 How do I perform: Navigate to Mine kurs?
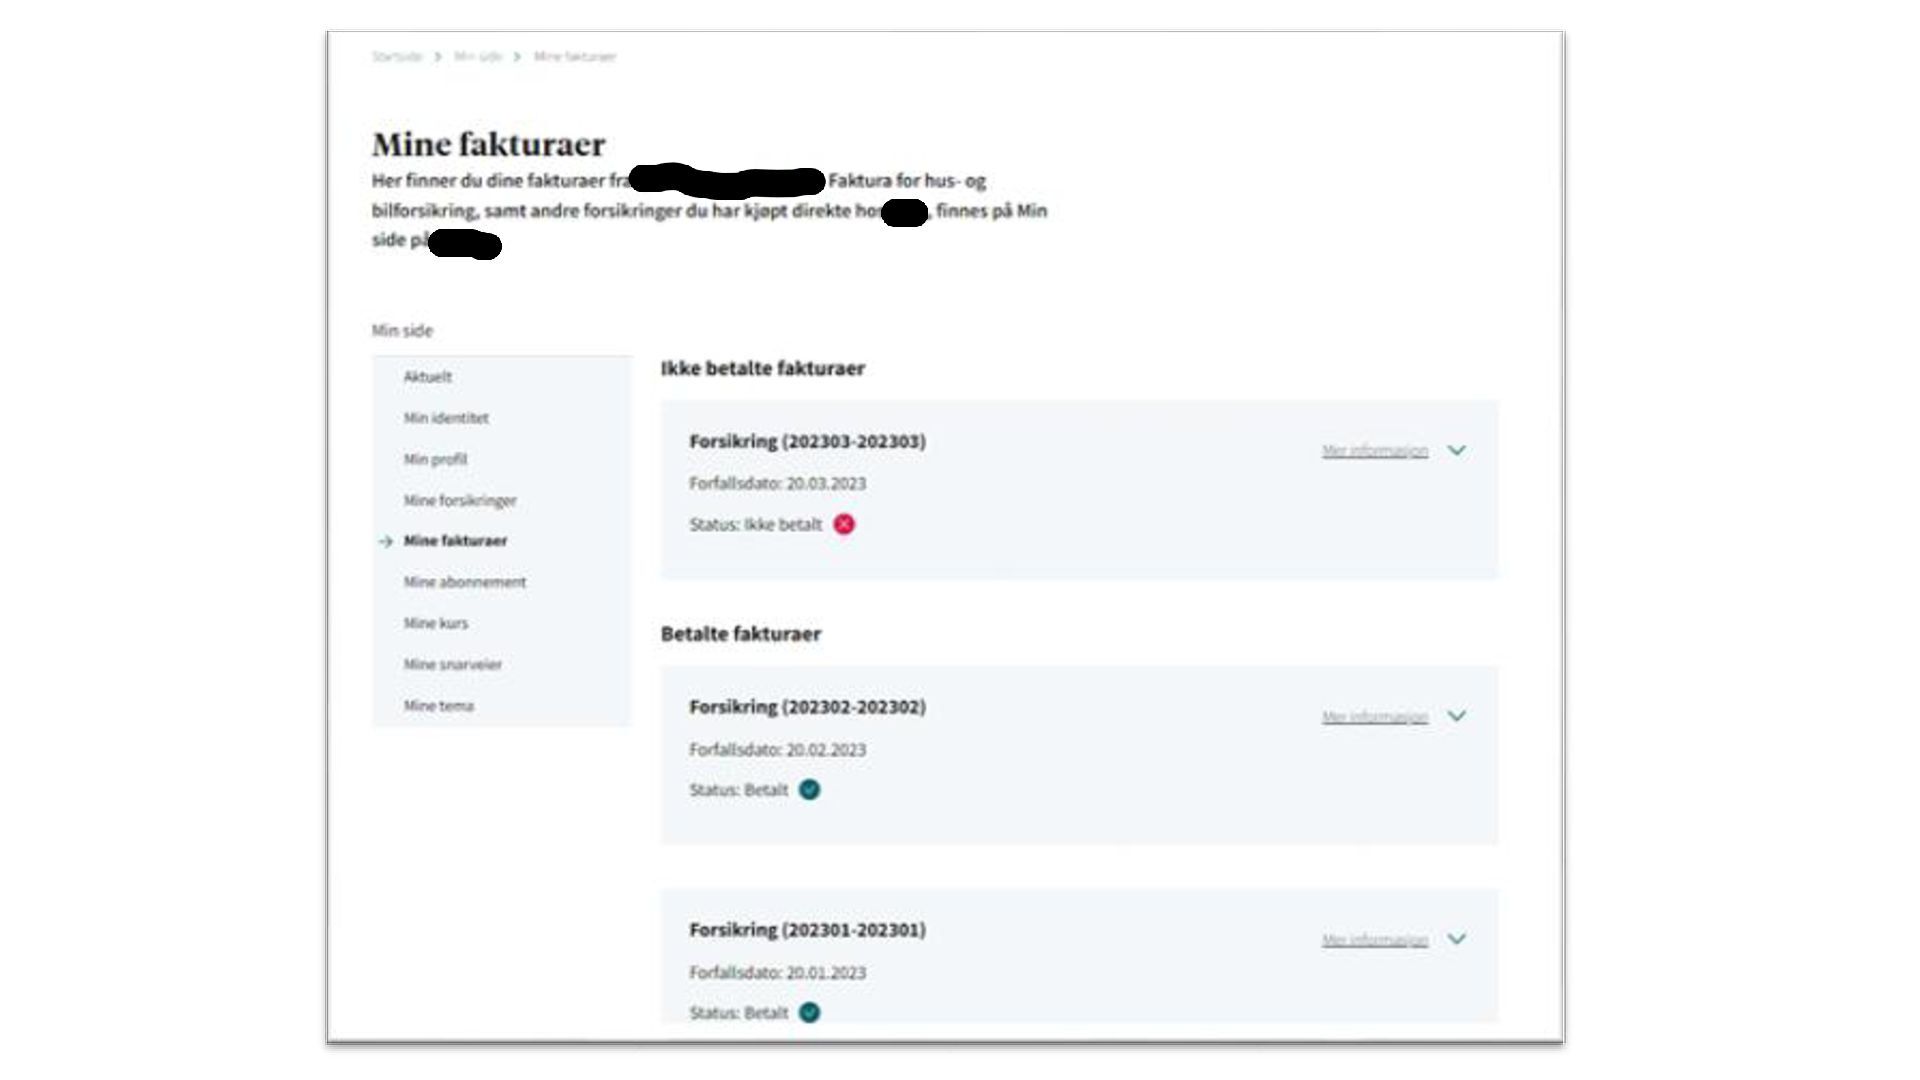coord(435,623)
